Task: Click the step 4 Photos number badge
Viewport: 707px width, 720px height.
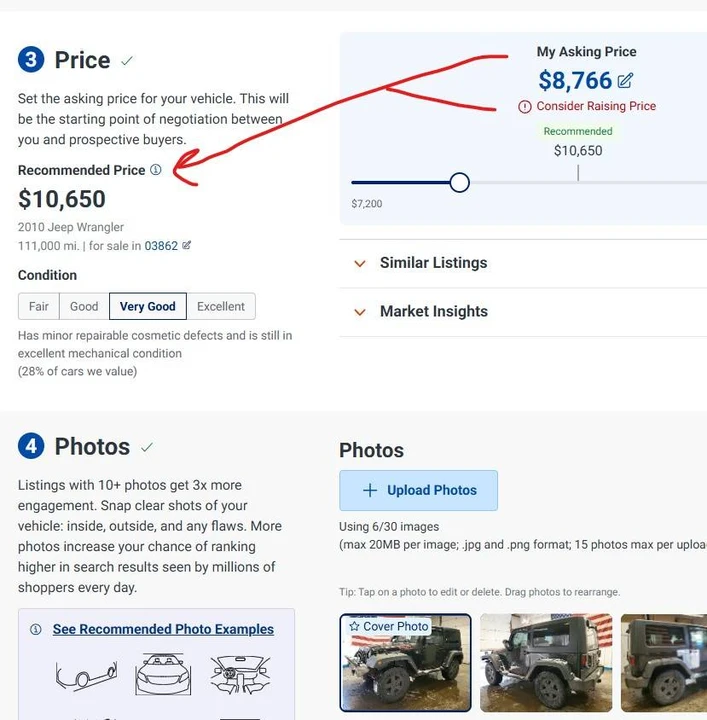Action: [31, 446]
